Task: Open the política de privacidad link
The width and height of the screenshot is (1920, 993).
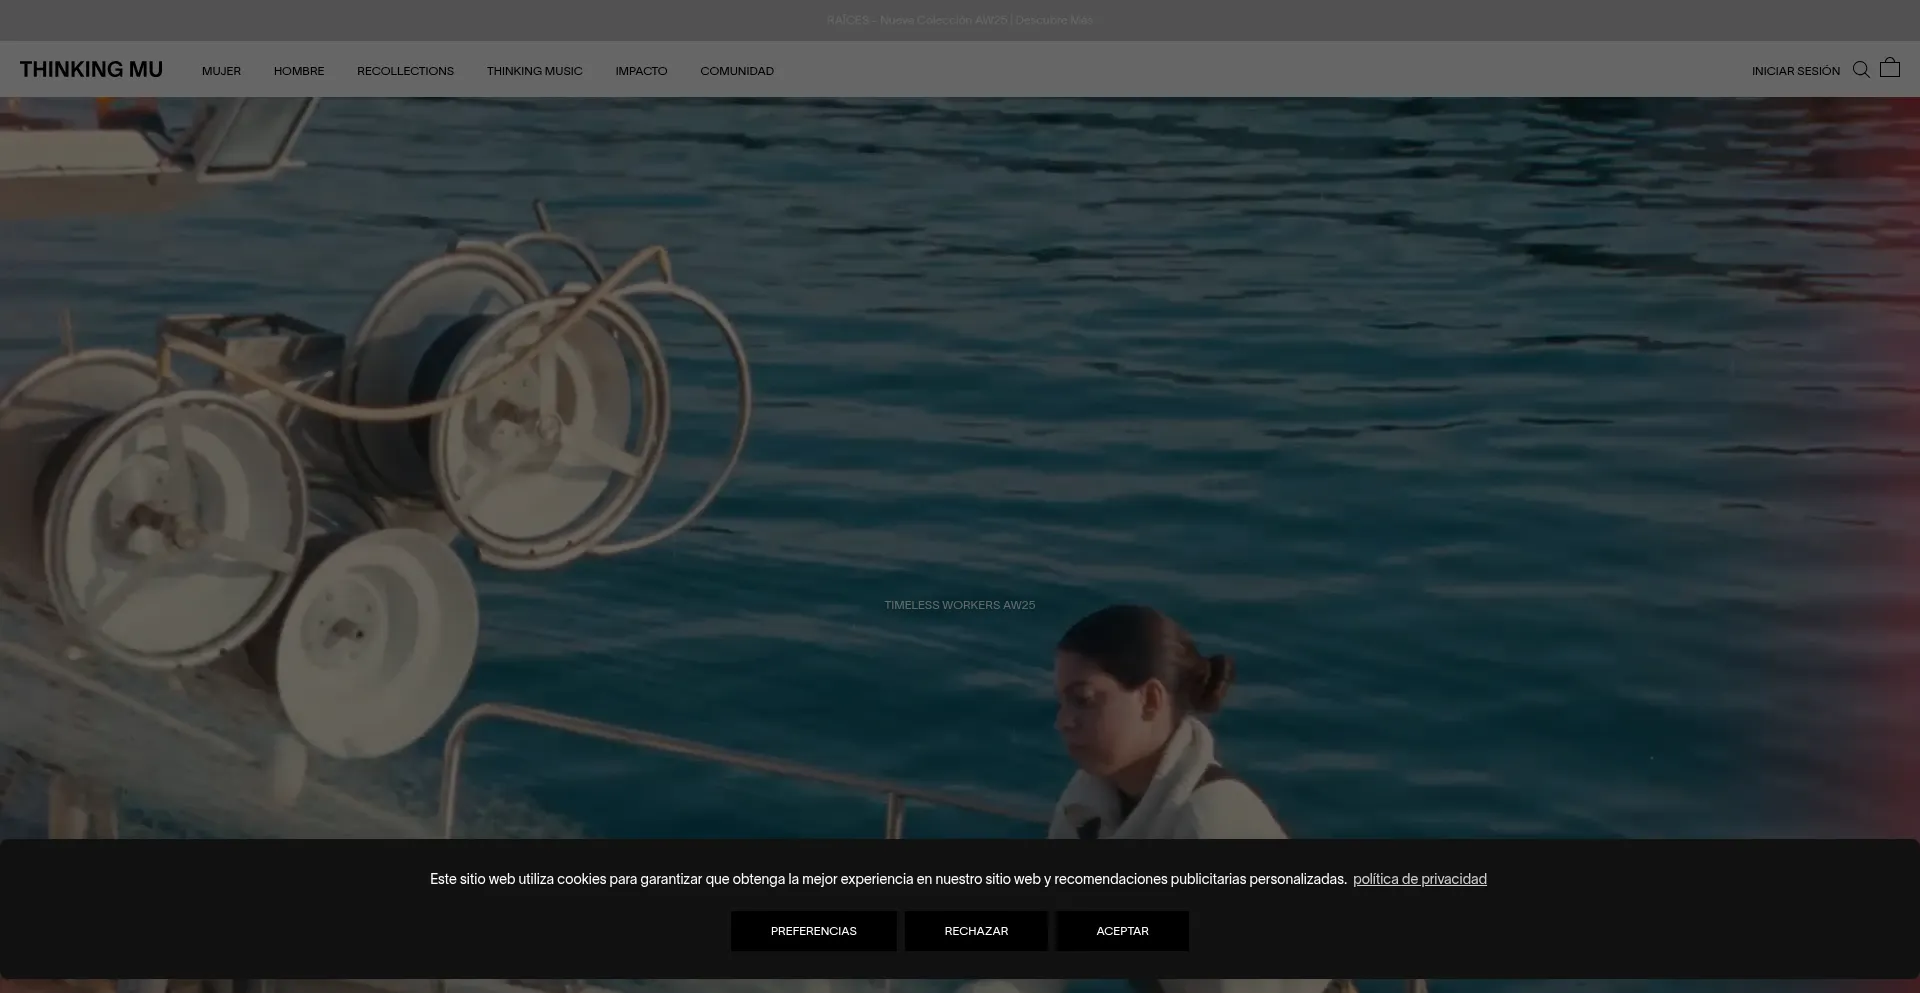Action: [1419, 879]
